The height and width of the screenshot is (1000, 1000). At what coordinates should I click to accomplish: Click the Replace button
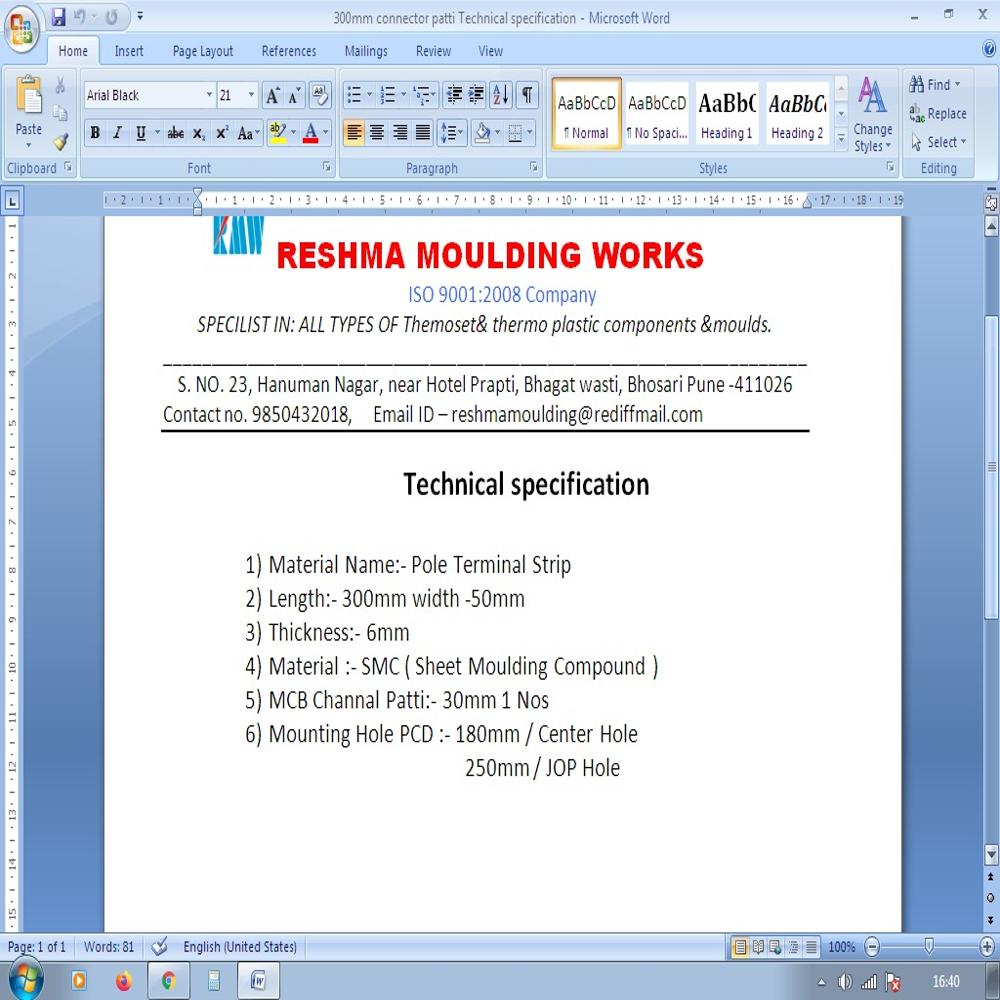pos(938,114)
